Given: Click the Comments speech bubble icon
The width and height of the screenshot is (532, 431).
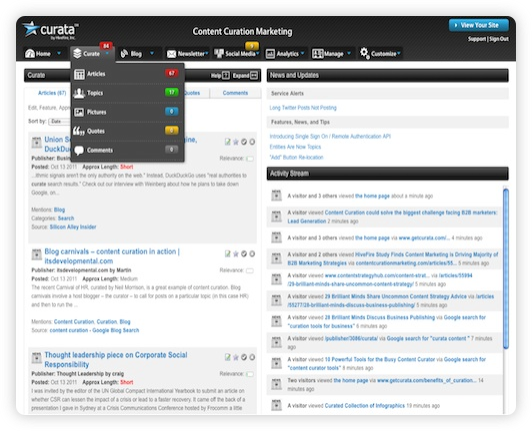Looking at the screenshot, I should 79,150.
